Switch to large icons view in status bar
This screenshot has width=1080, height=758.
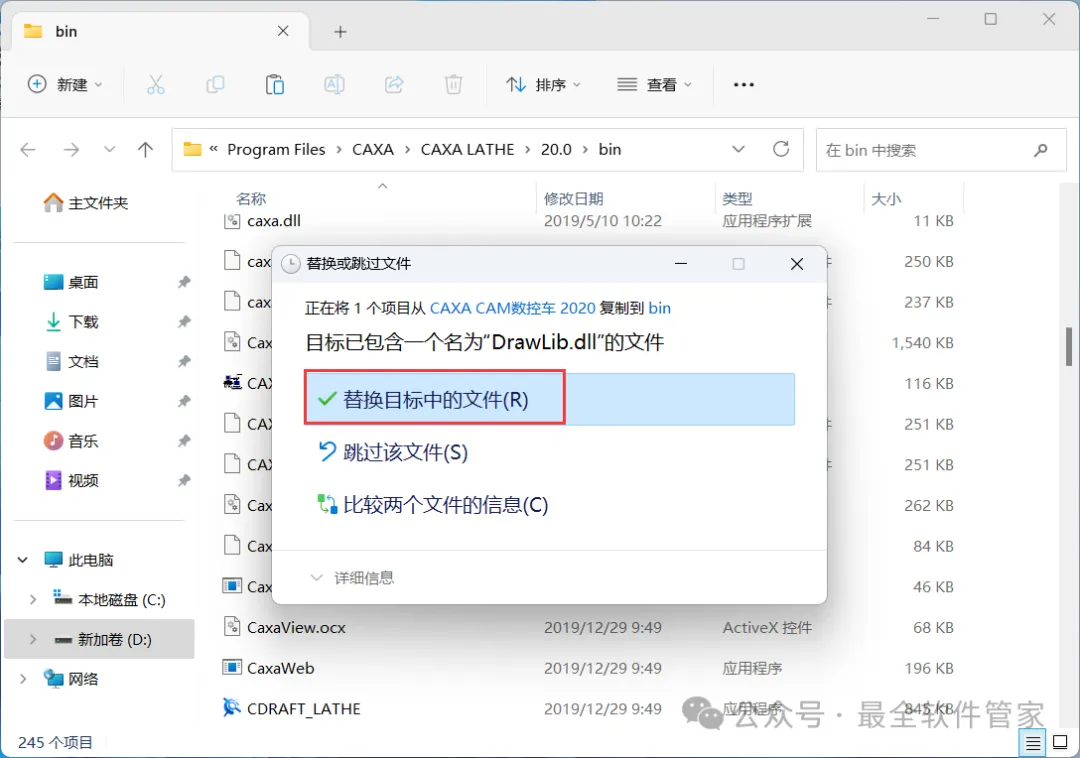tap(1060, 742)
